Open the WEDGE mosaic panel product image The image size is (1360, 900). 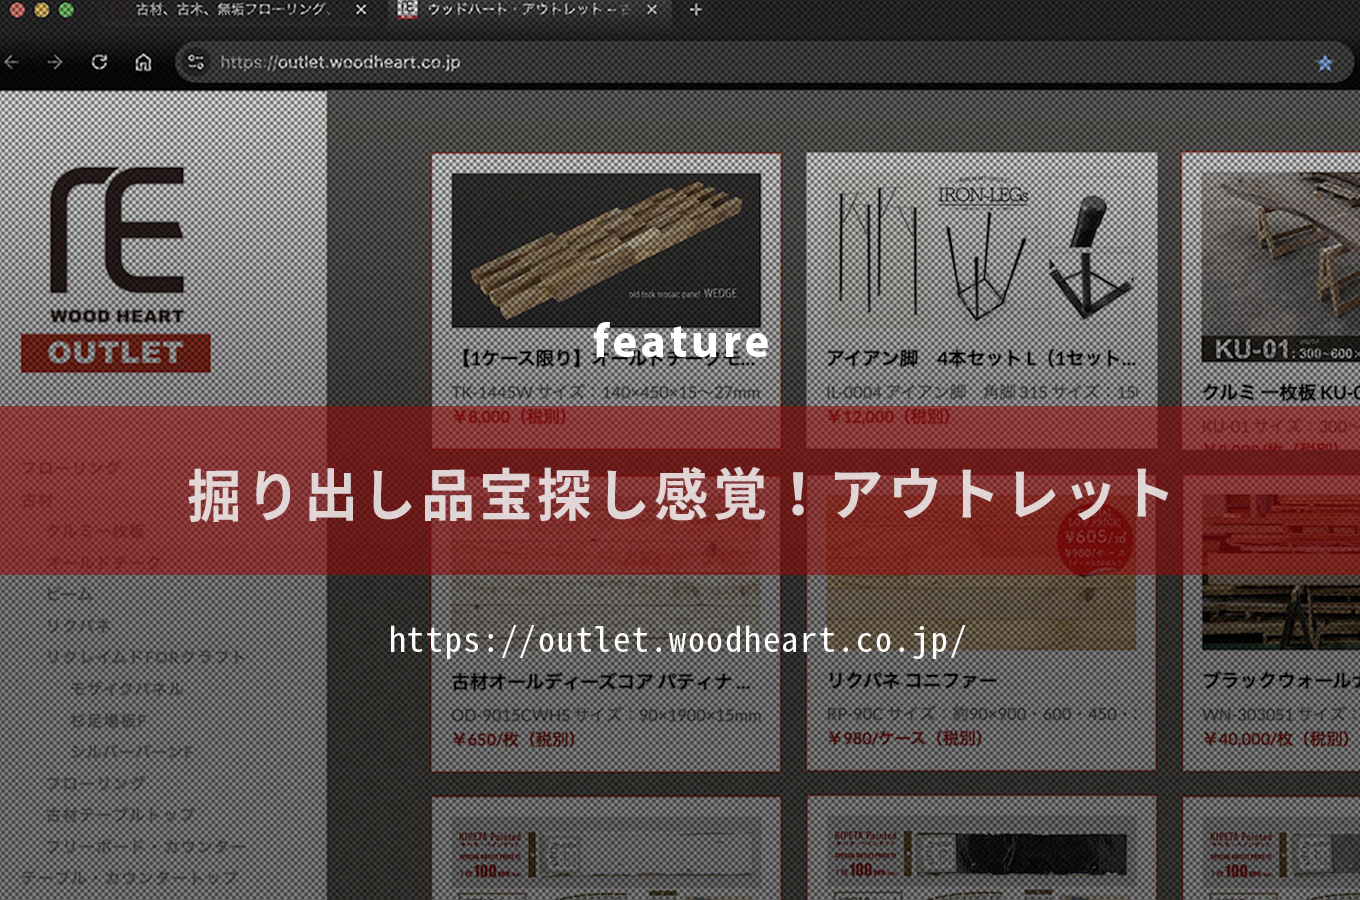pyautogui.click(x=606, y=250)
